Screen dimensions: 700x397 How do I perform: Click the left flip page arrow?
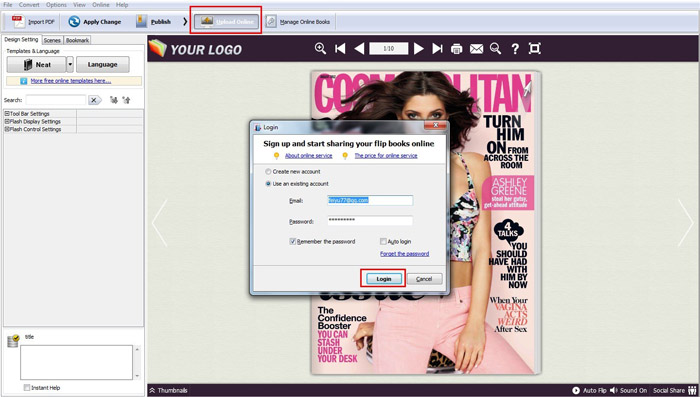(x=160, y=223)
